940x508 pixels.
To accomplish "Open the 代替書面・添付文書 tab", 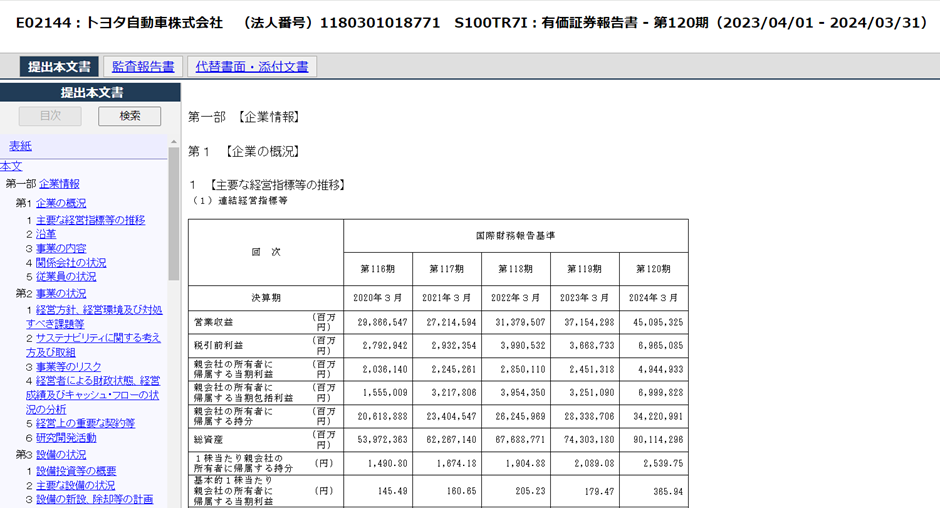I will 252,67.
